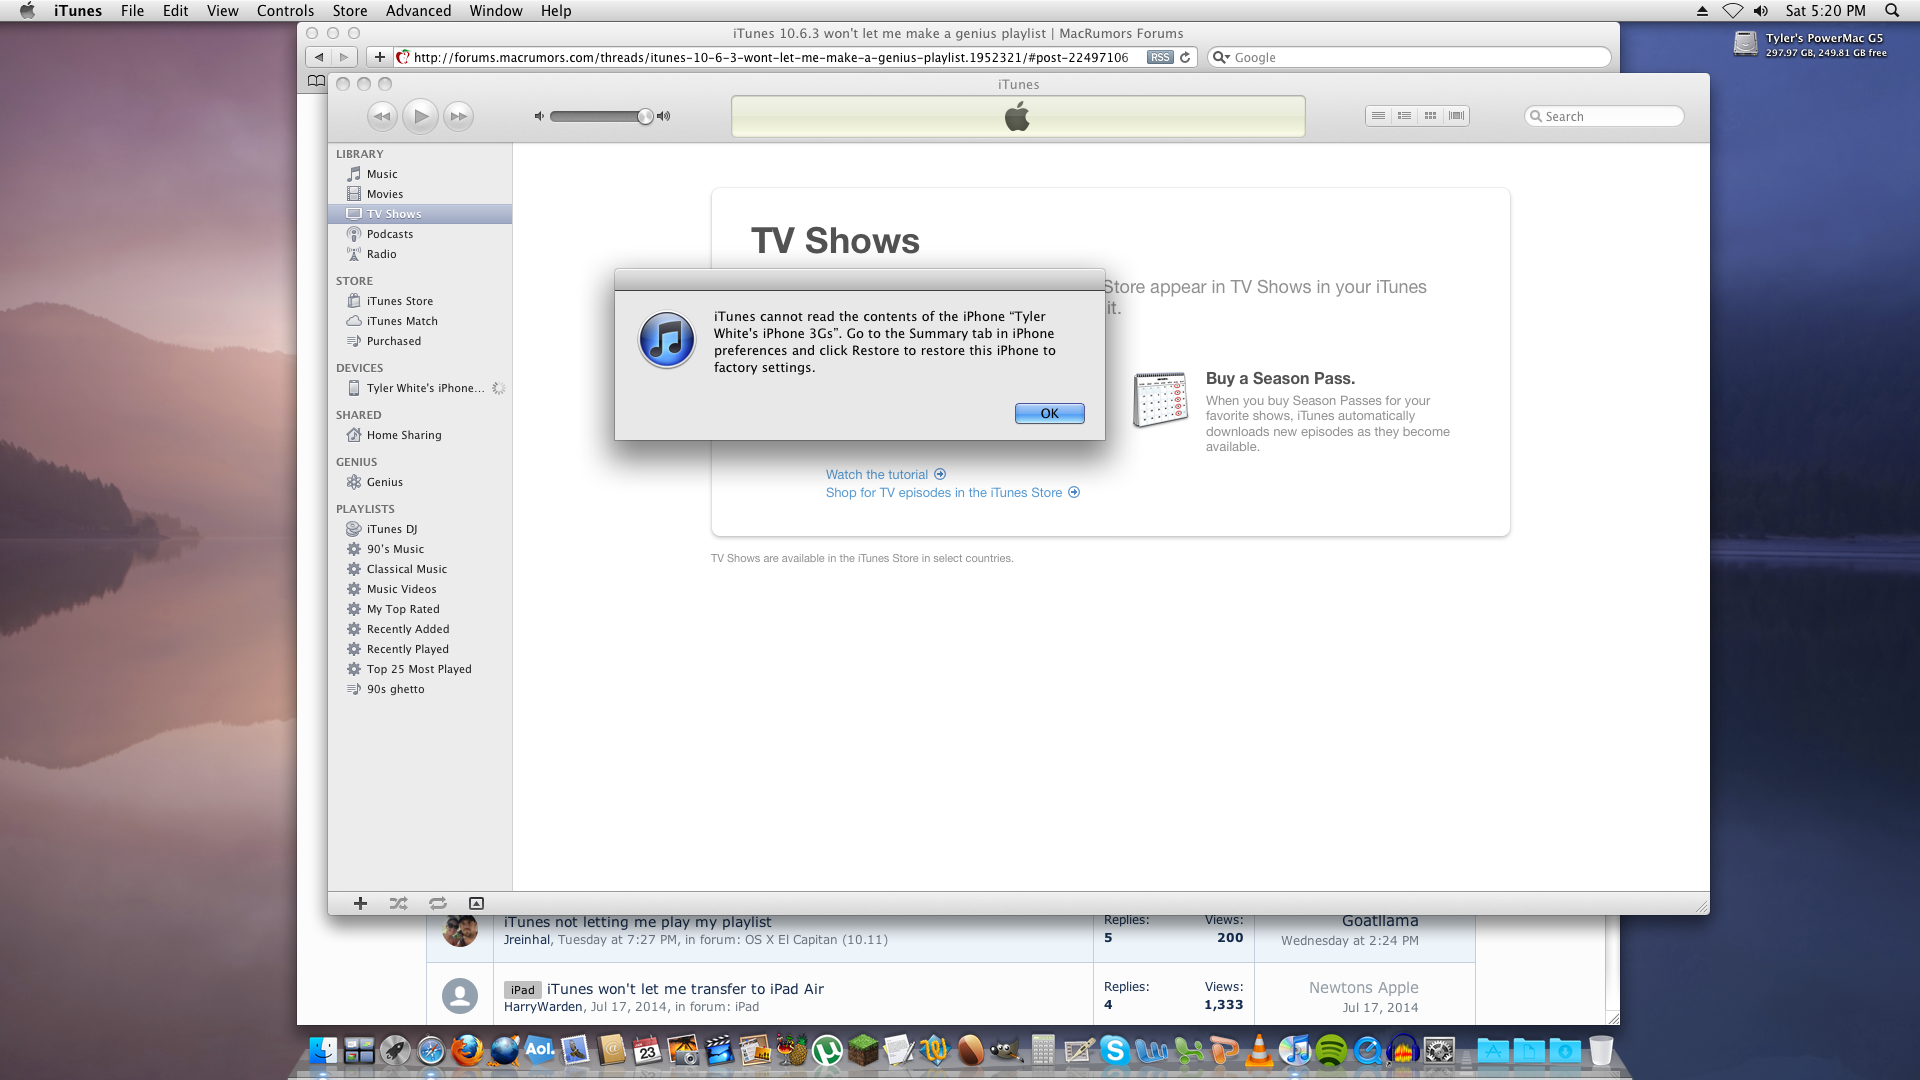The height and width of the screenshot is (1080, 1920).
Task: Switch to Grid view
Action: (x=1430, y=116)
